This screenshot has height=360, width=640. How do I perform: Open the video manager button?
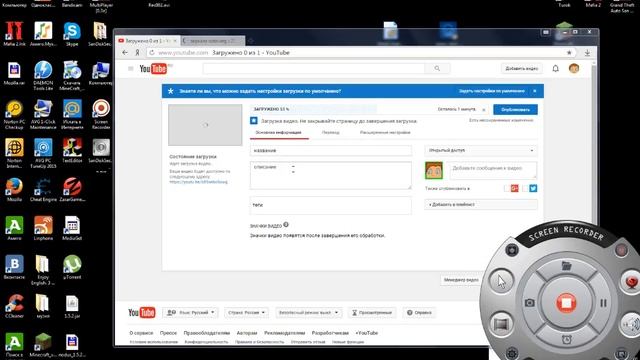pos(460,280)
